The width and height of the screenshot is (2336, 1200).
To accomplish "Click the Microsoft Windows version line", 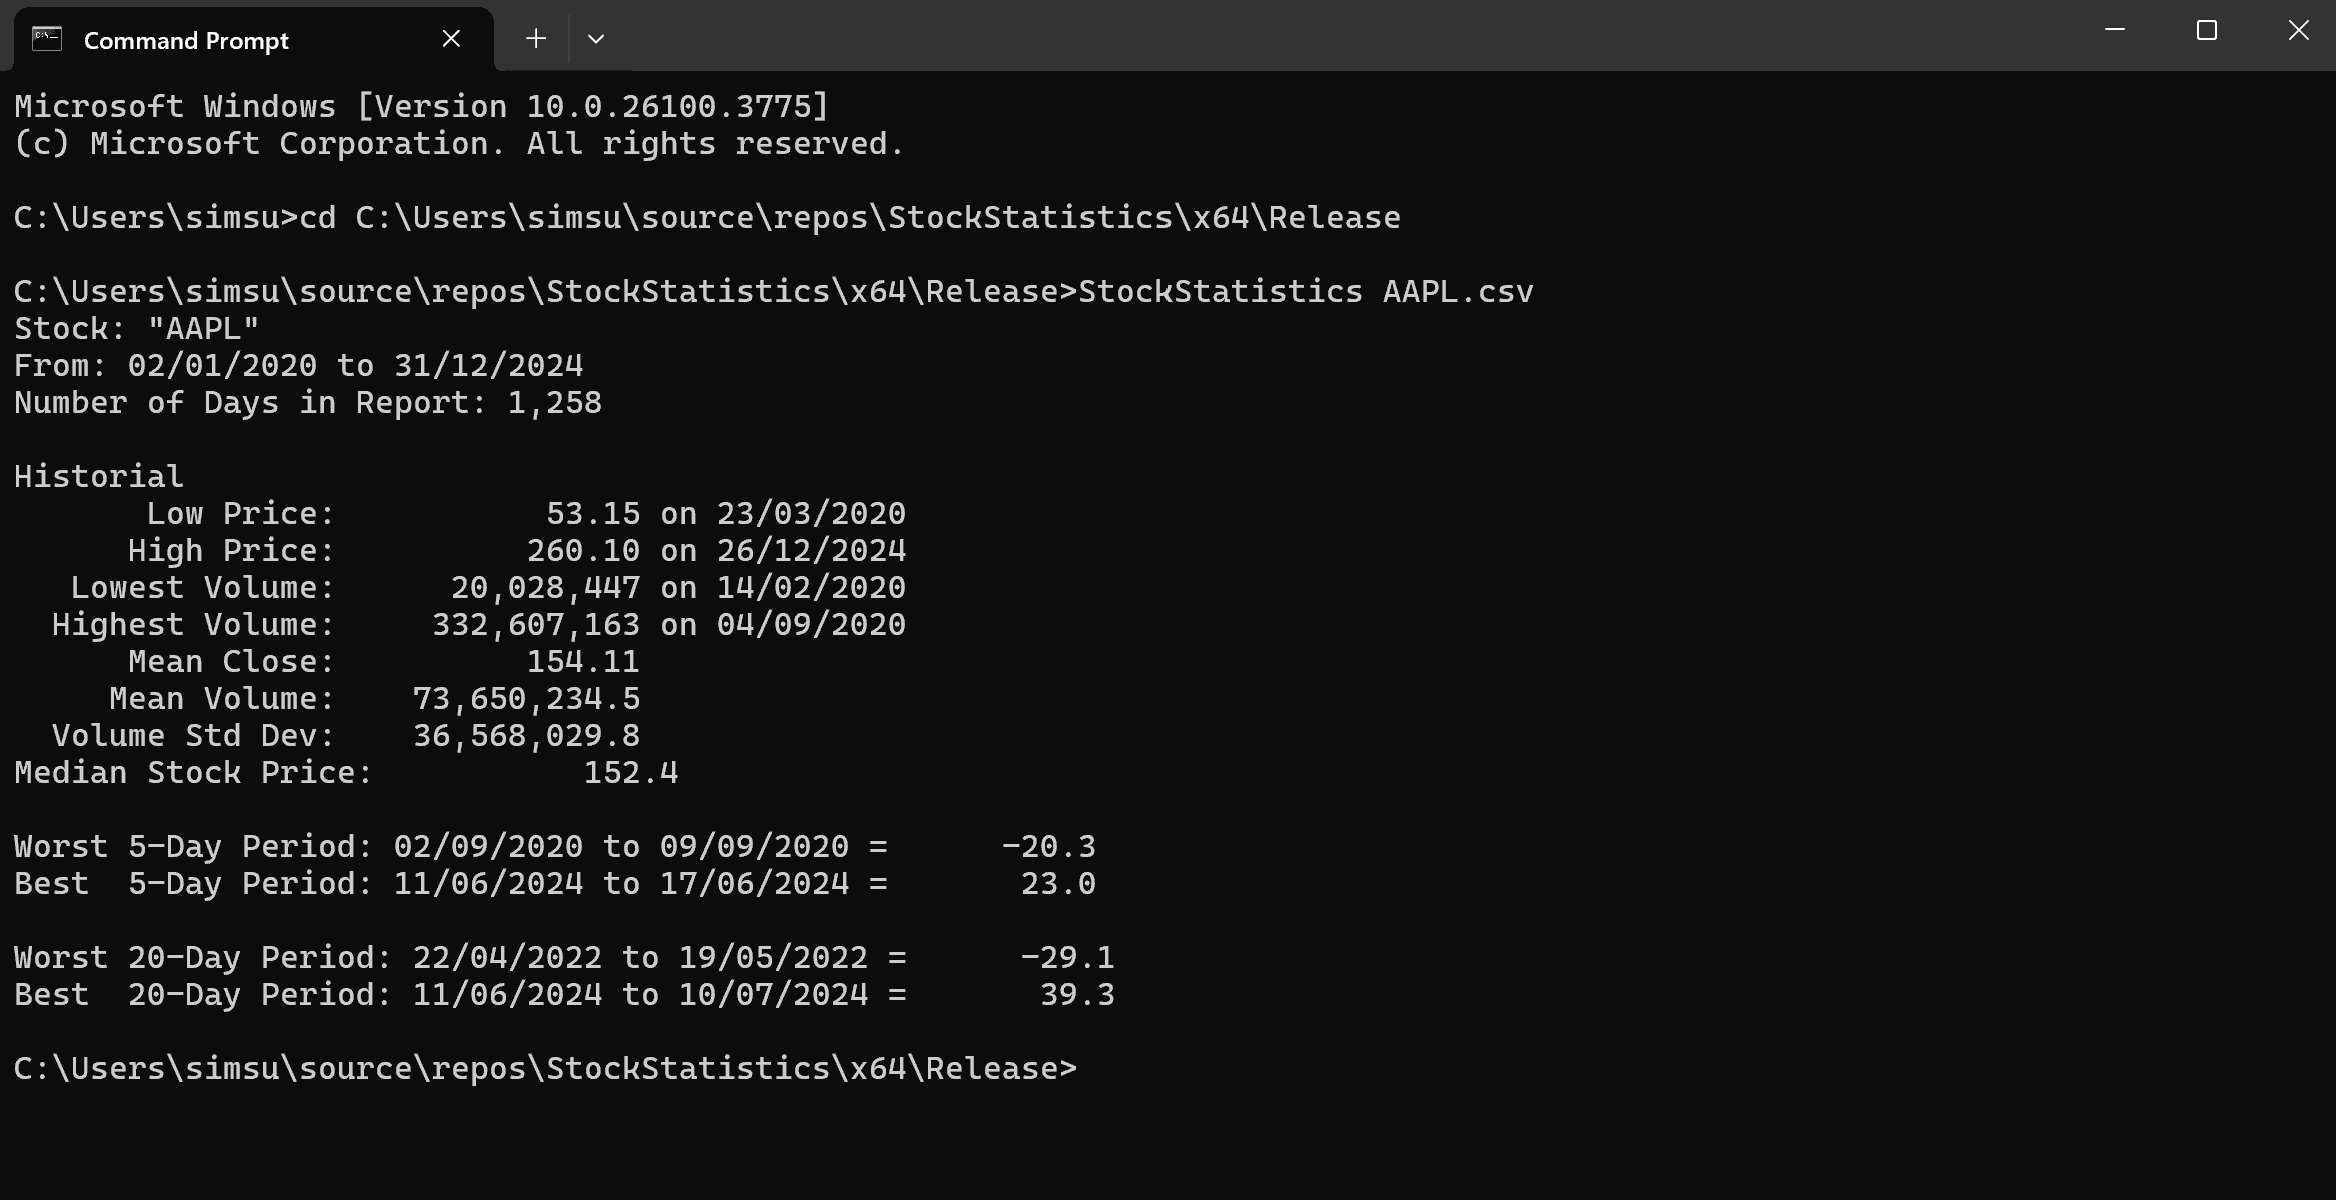I will coord(421,107).
